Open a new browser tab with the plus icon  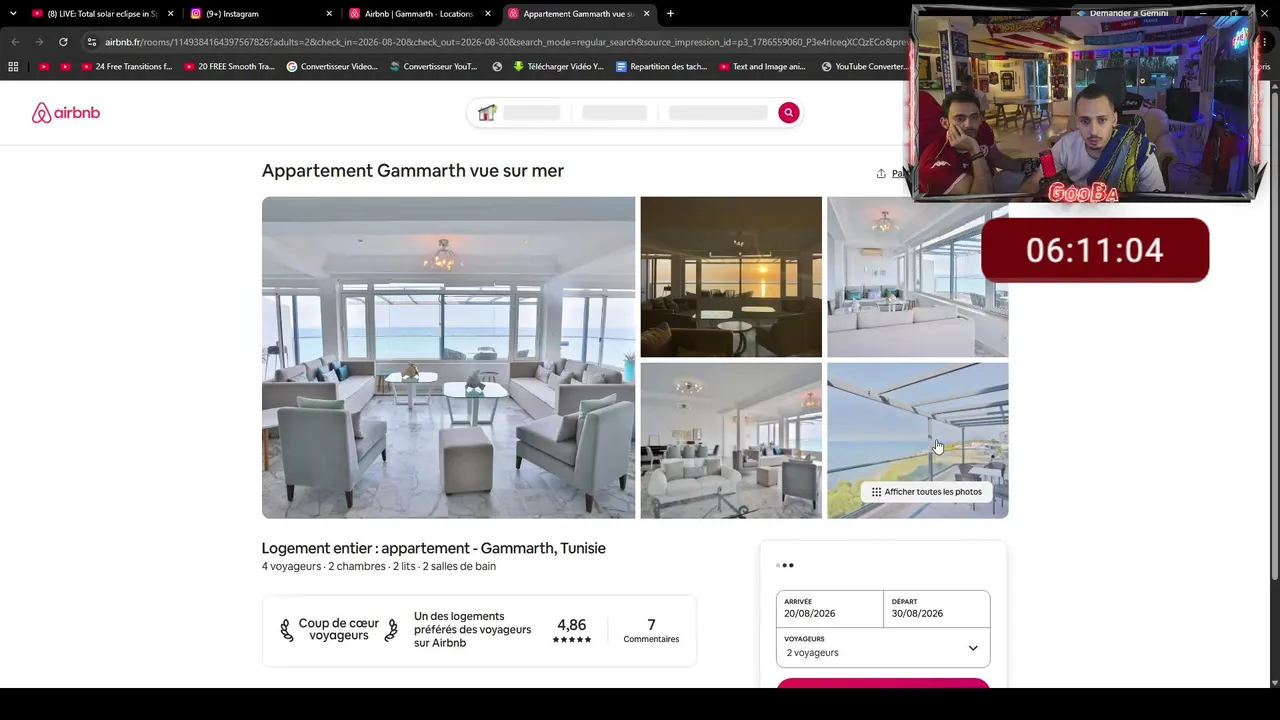[x=670, y=14]
